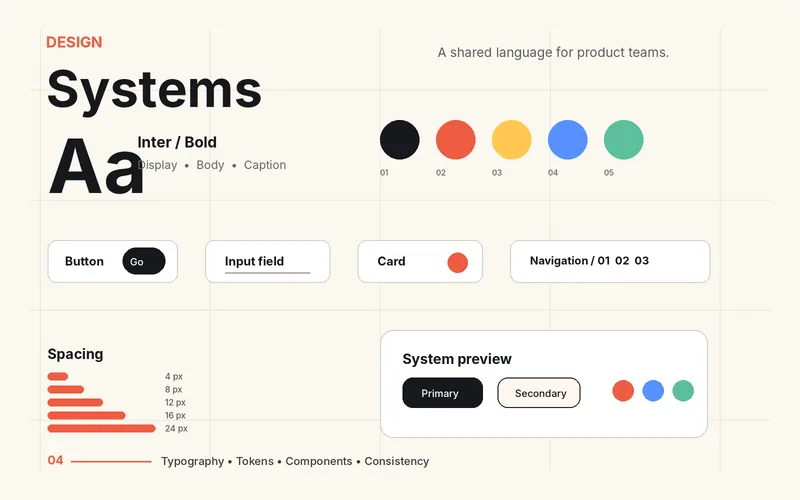800x500 pixels.
Task: Open the Navigation / 01 02 03 component
Action: coord(610,261)
